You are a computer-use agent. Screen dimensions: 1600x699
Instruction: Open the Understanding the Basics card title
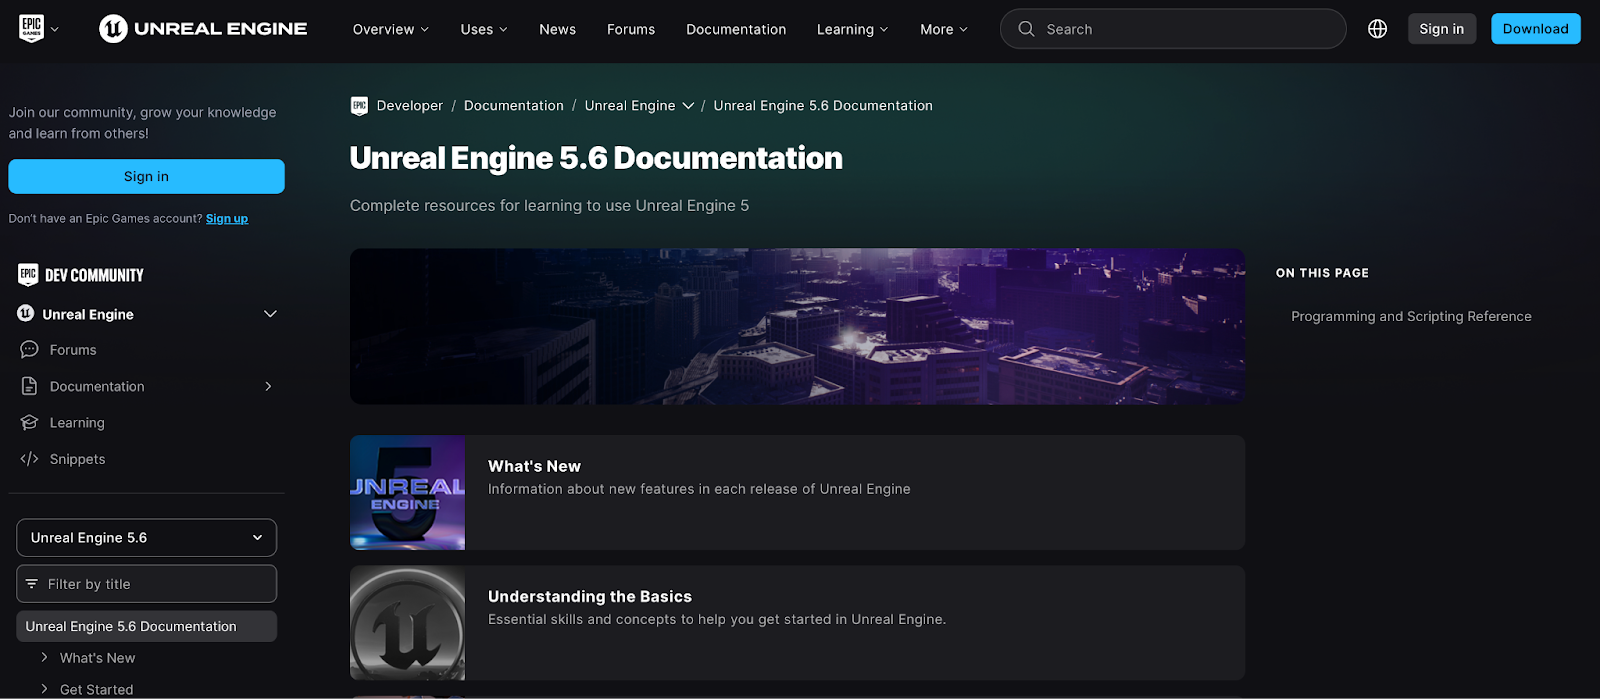coord(590,596)
